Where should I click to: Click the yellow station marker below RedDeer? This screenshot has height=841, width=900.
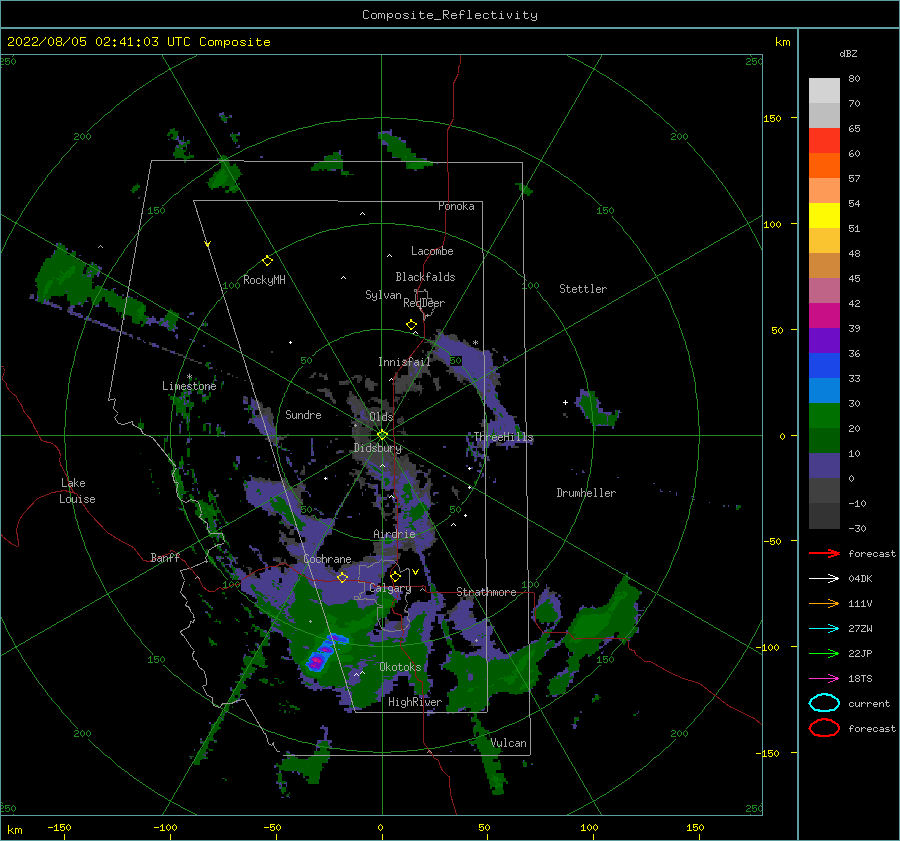412,325
